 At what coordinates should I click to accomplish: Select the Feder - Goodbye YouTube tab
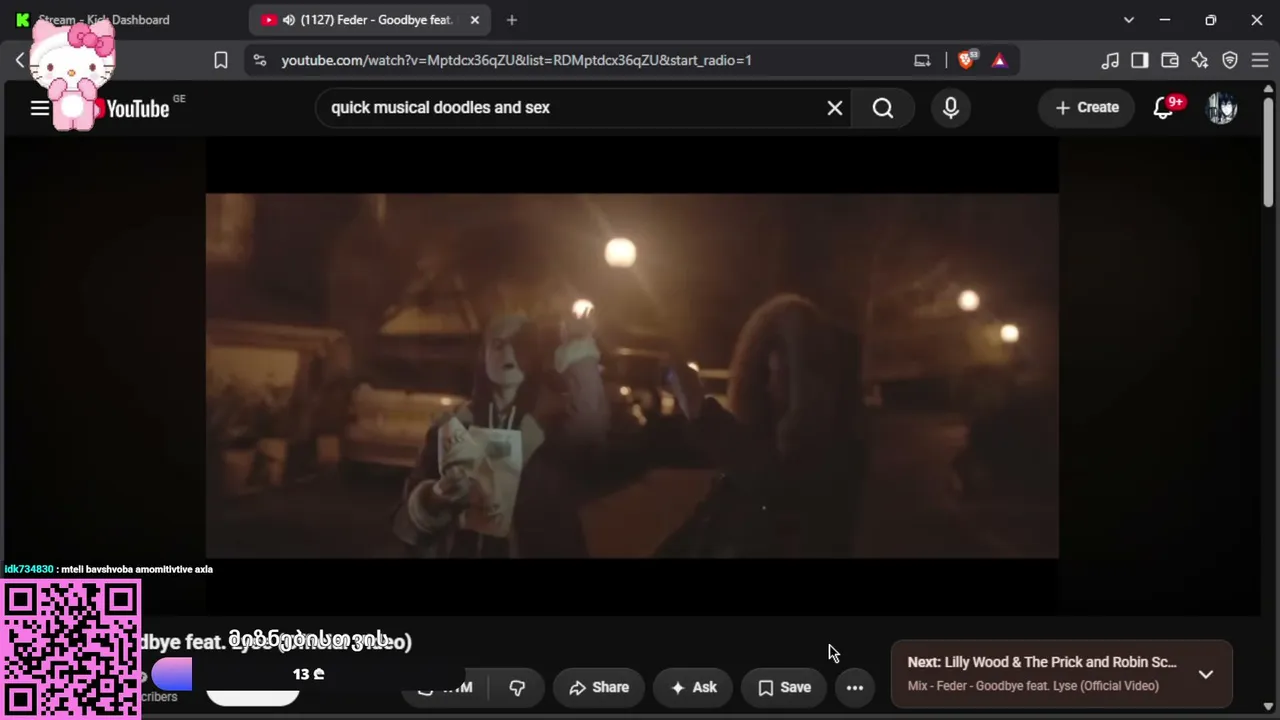(x=370, y=20)
